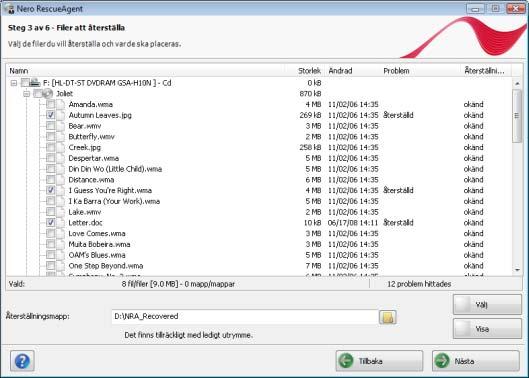Image resolution: width=529 pixels, height=378 pixels.
Task: Click the help question mark icon
Action: [22, 361]
